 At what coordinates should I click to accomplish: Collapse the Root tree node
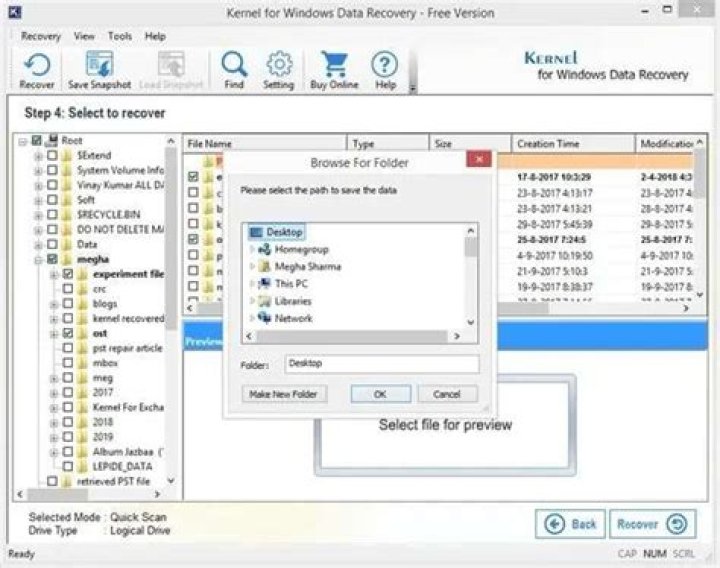[22, 142]
